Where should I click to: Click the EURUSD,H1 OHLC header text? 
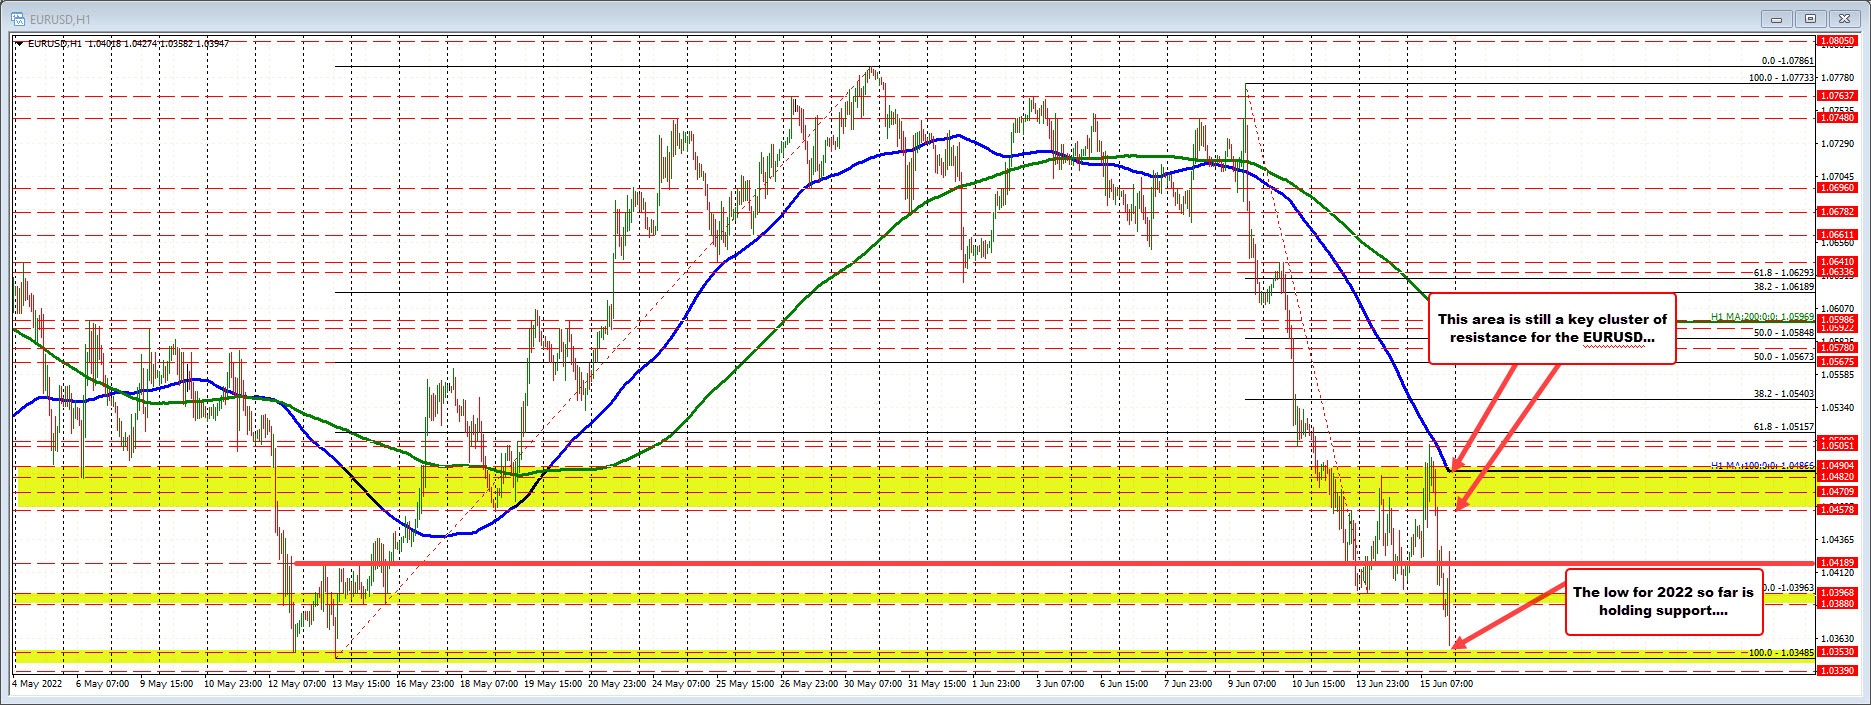[x=128, y=43]
